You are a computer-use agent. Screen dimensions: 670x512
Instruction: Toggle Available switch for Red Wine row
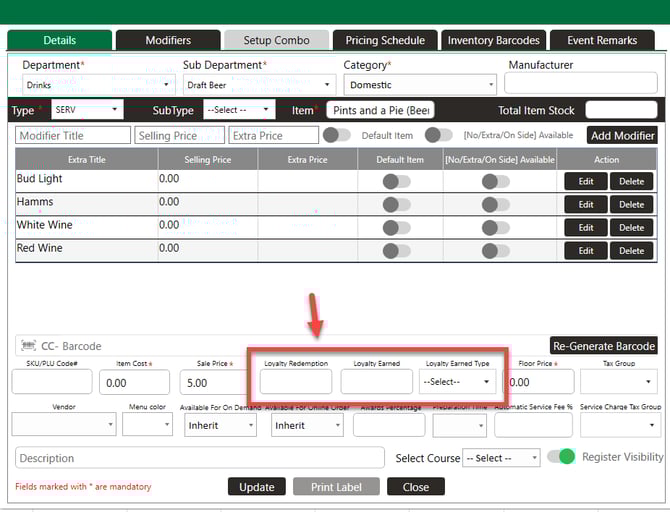click(x=495, y=251)
